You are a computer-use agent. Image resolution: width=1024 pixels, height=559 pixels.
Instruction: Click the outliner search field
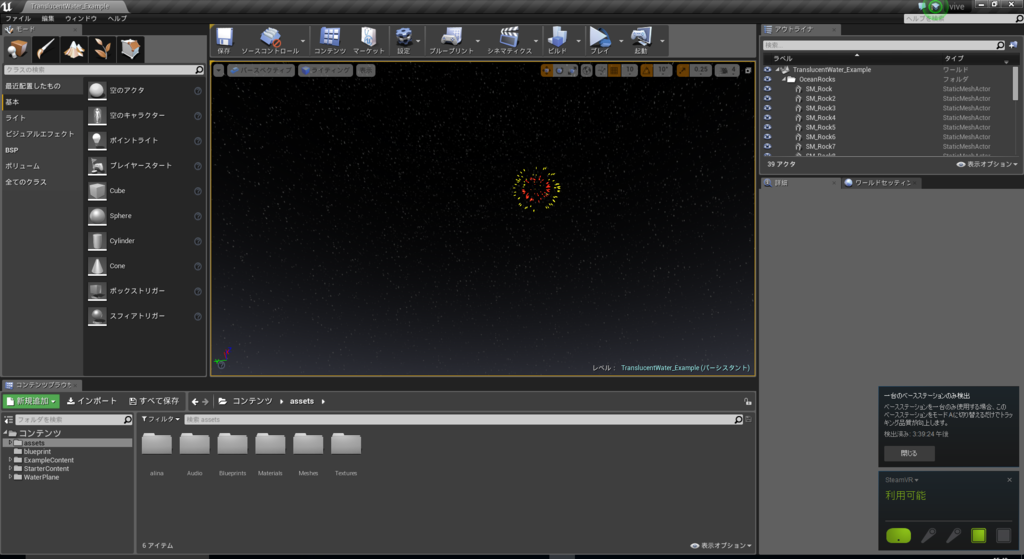click(884, 45)
